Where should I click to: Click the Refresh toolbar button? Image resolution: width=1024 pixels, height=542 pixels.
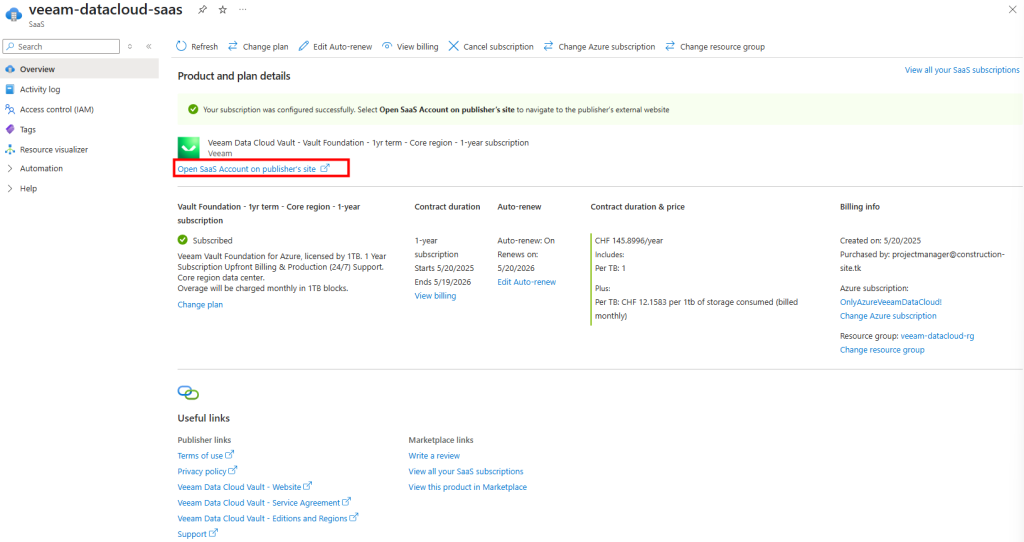pyautogui.click(x=197, y=46)
